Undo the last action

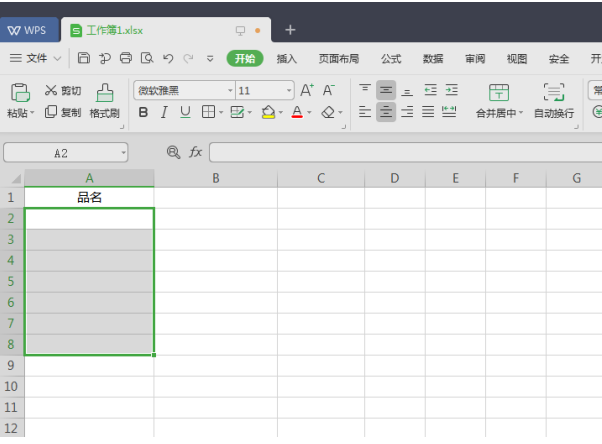pyautogui.click(x=168, y=58)
